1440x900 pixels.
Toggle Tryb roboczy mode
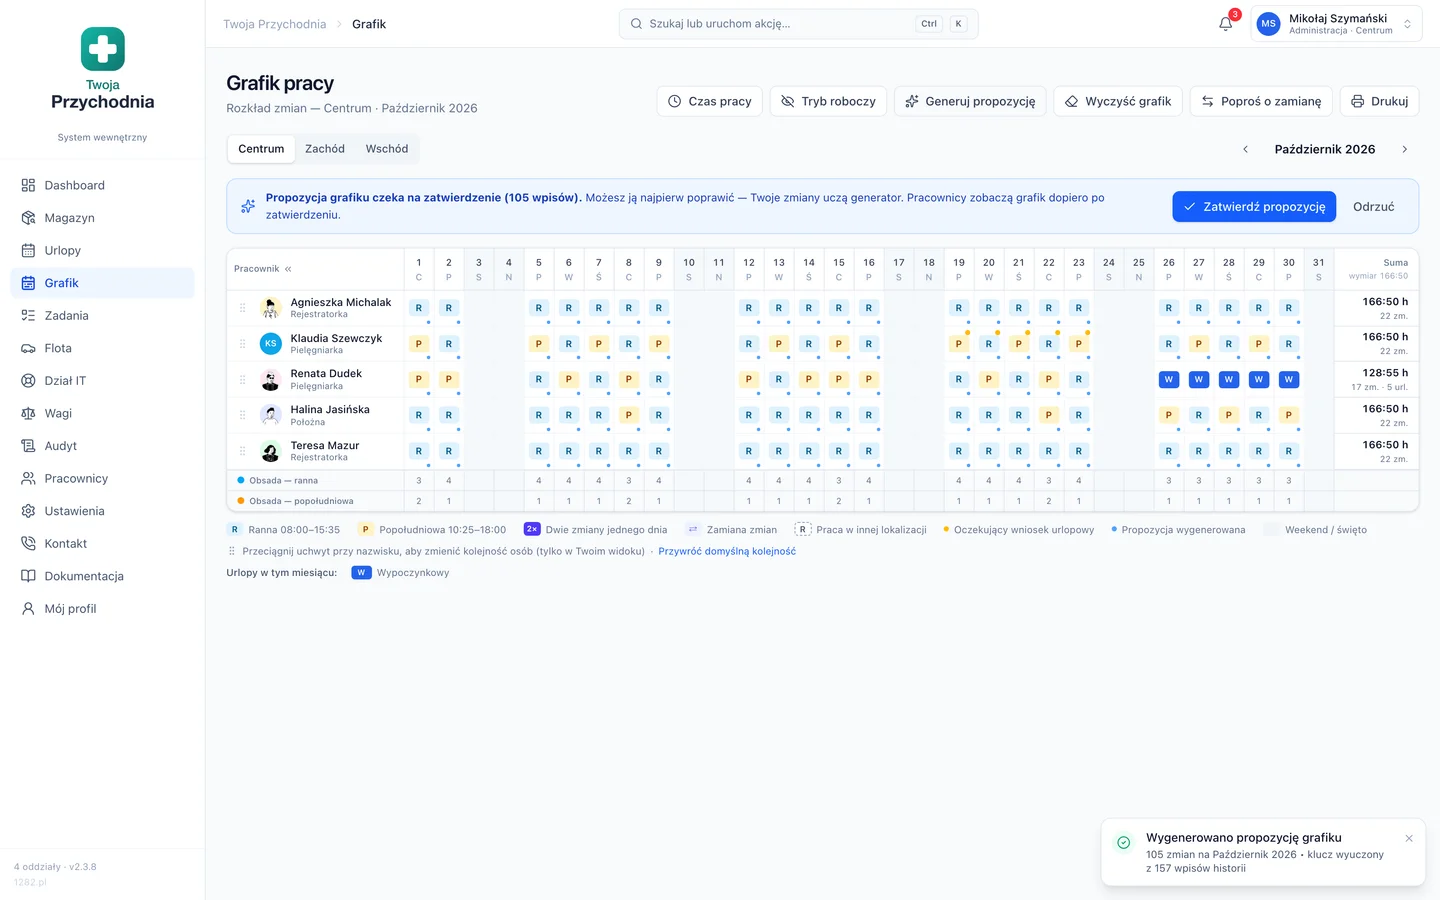pyautogui.click(x=828, y=101)
